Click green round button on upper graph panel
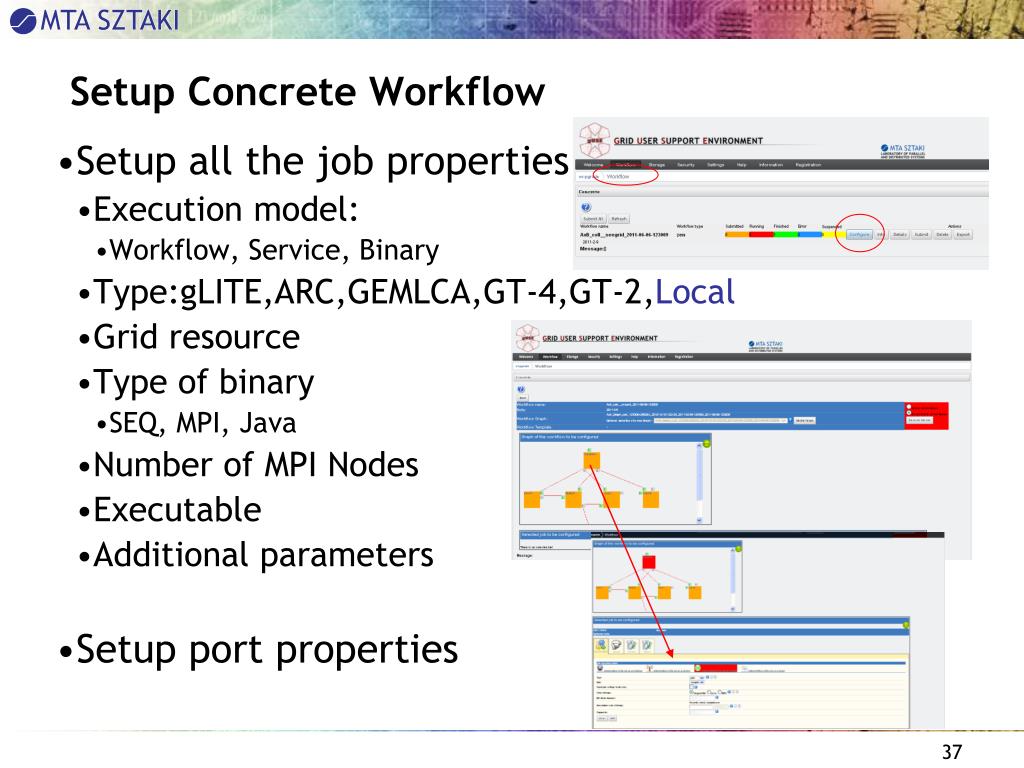This screenshot has height=768, width=1024. (x=707, y=444)
